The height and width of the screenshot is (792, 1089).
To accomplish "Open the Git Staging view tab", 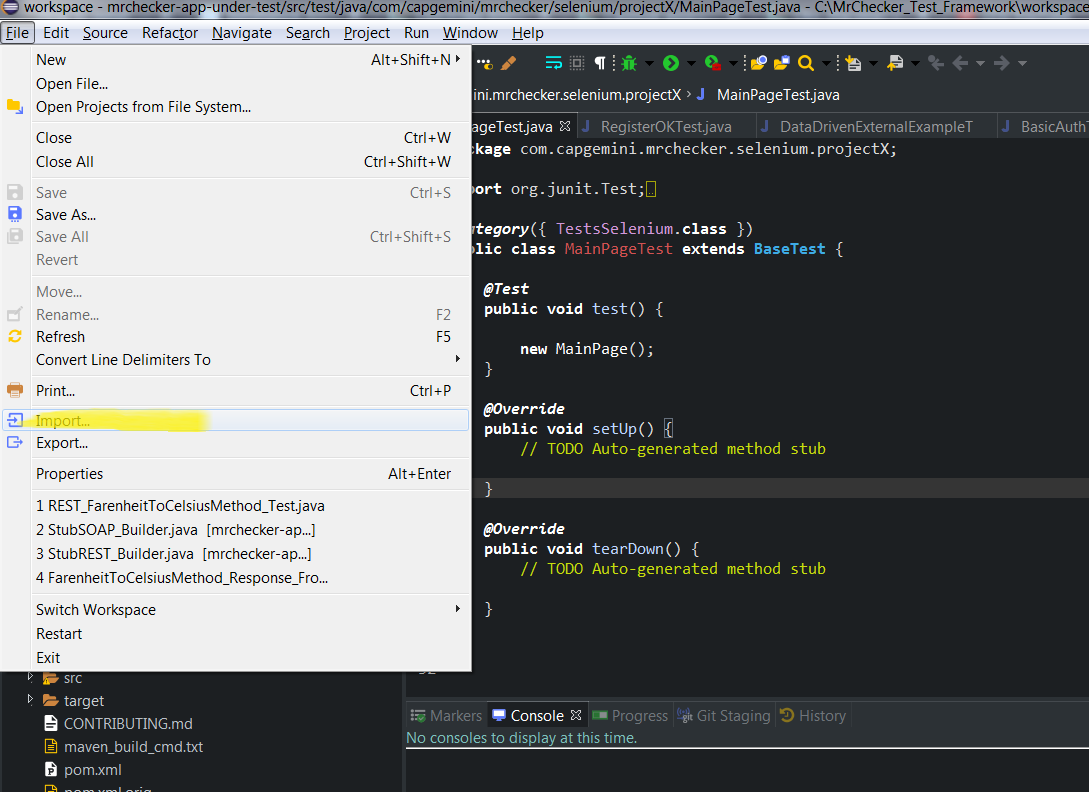I will coord(733,715).
